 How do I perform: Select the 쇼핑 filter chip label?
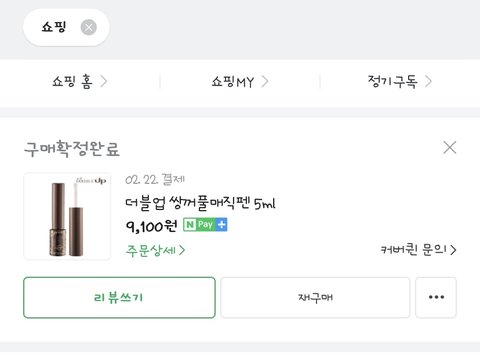pyautogui.click(x=54, y=27)
